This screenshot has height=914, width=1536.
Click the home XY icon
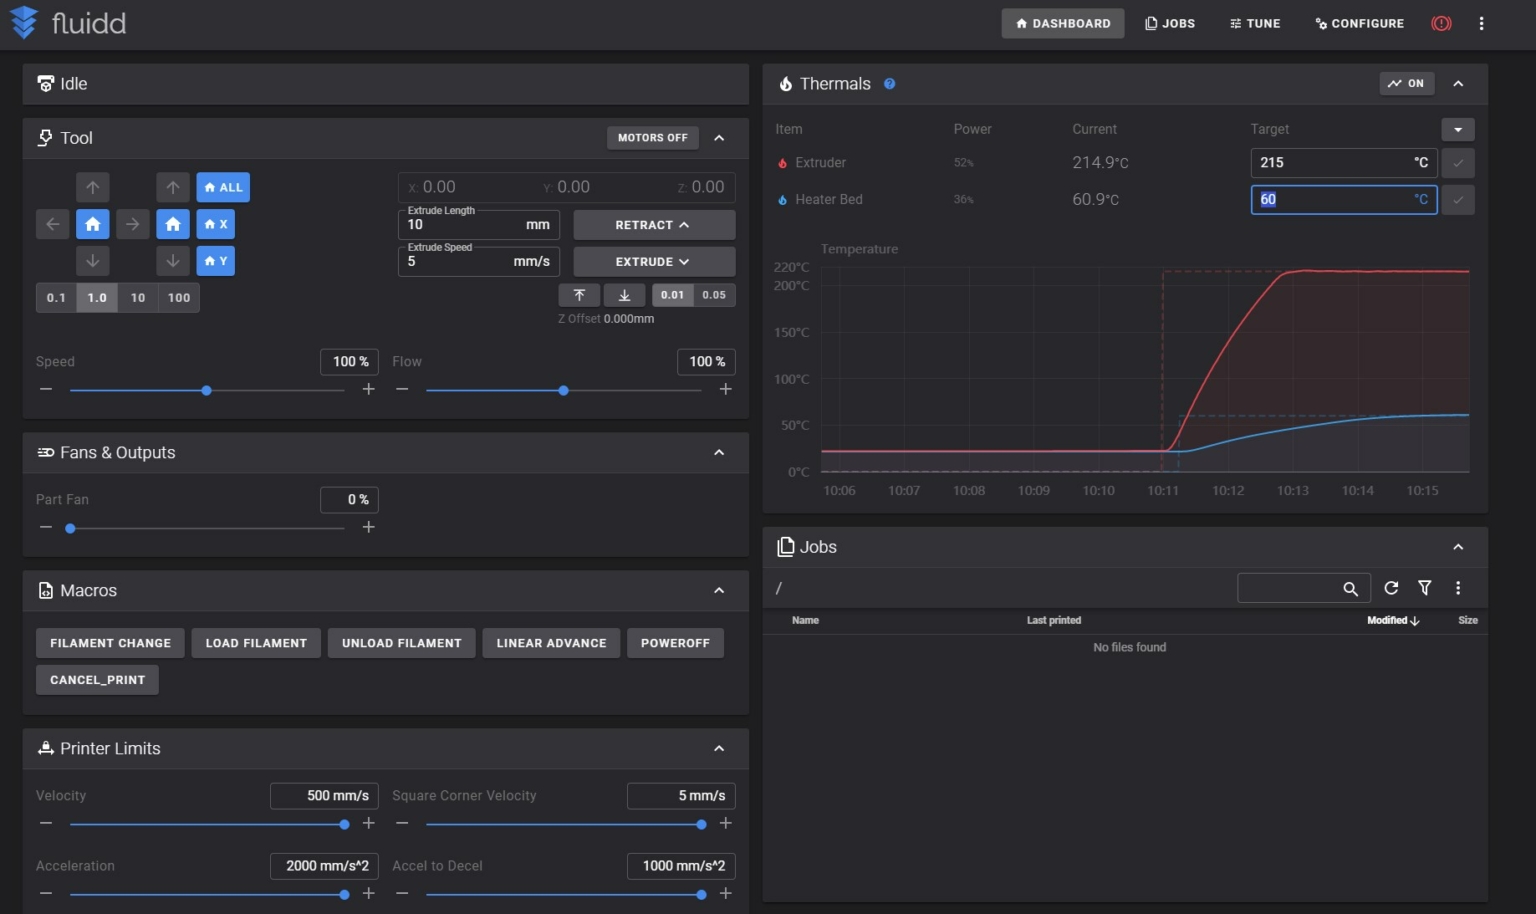(93, 224)
